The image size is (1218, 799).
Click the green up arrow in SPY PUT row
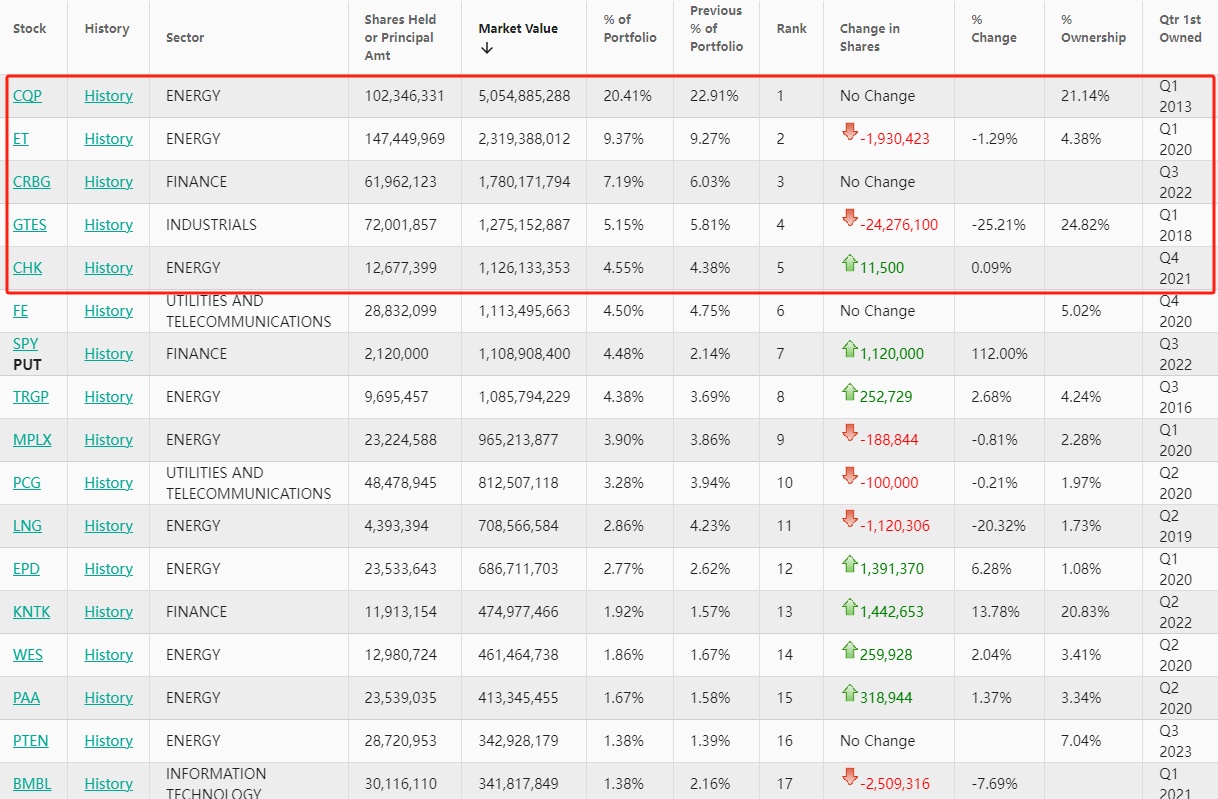[x=849, y=349]
